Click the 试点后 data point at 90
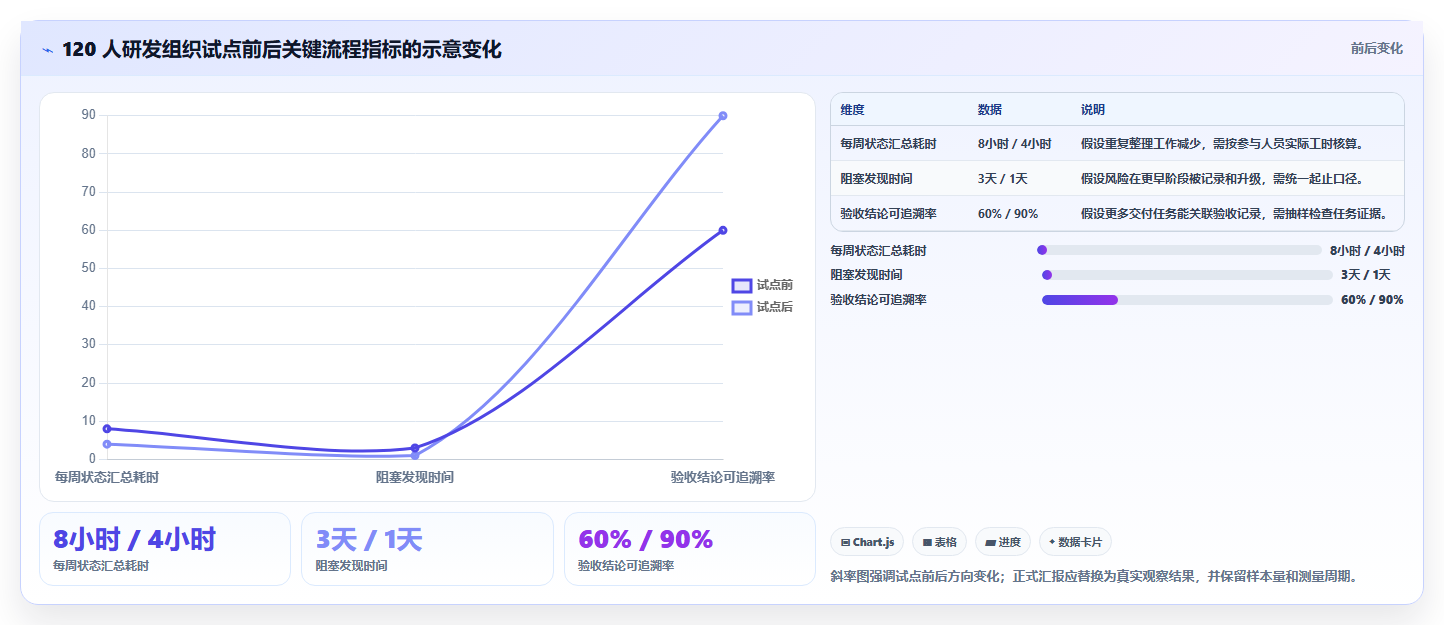The width and height of the screenshot is (1444, 625). pyautogui.click(x=723, y=116)
